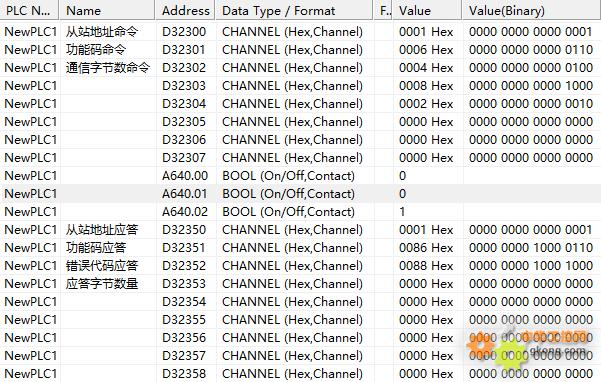Click the binary value of D32307

click(x=531, y=158)
